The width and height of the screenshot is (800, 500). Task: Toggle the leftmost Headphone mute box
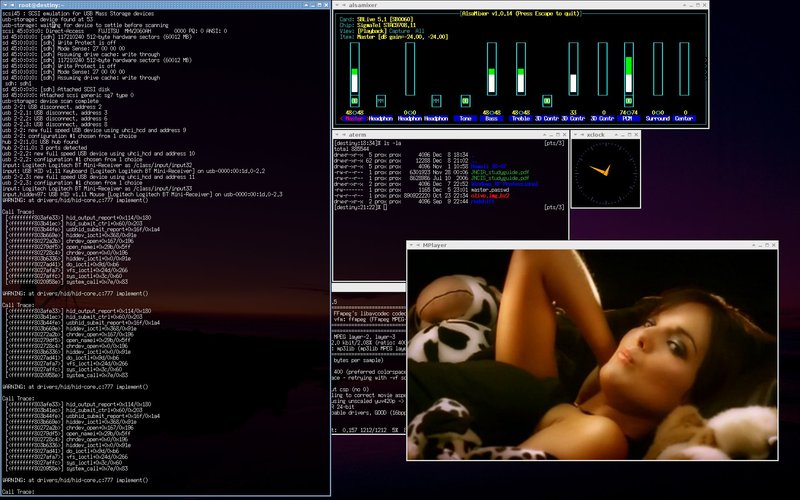click(x=382, y=101)
